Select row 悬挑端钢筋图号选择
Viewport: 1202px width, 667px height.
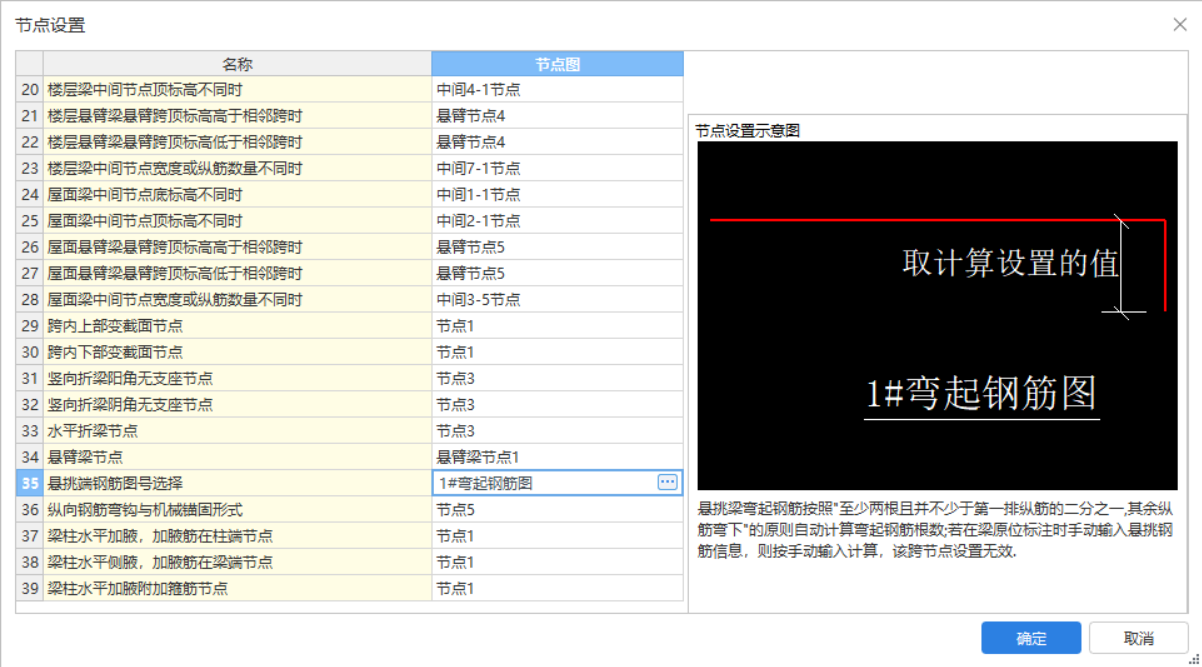point(237,483)
